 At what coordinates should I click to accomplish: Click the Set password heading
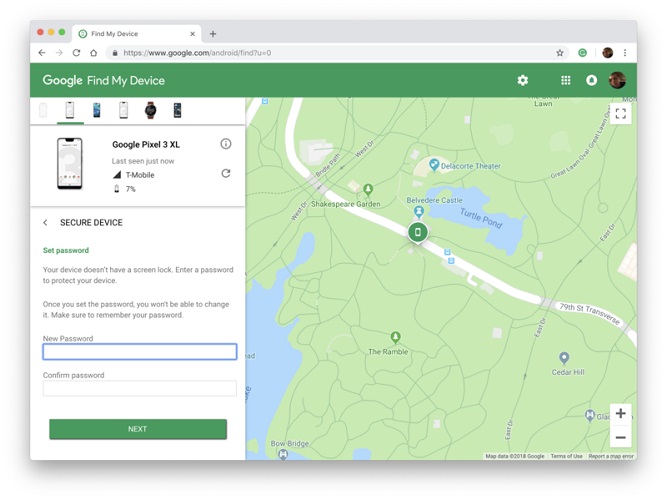66,250
